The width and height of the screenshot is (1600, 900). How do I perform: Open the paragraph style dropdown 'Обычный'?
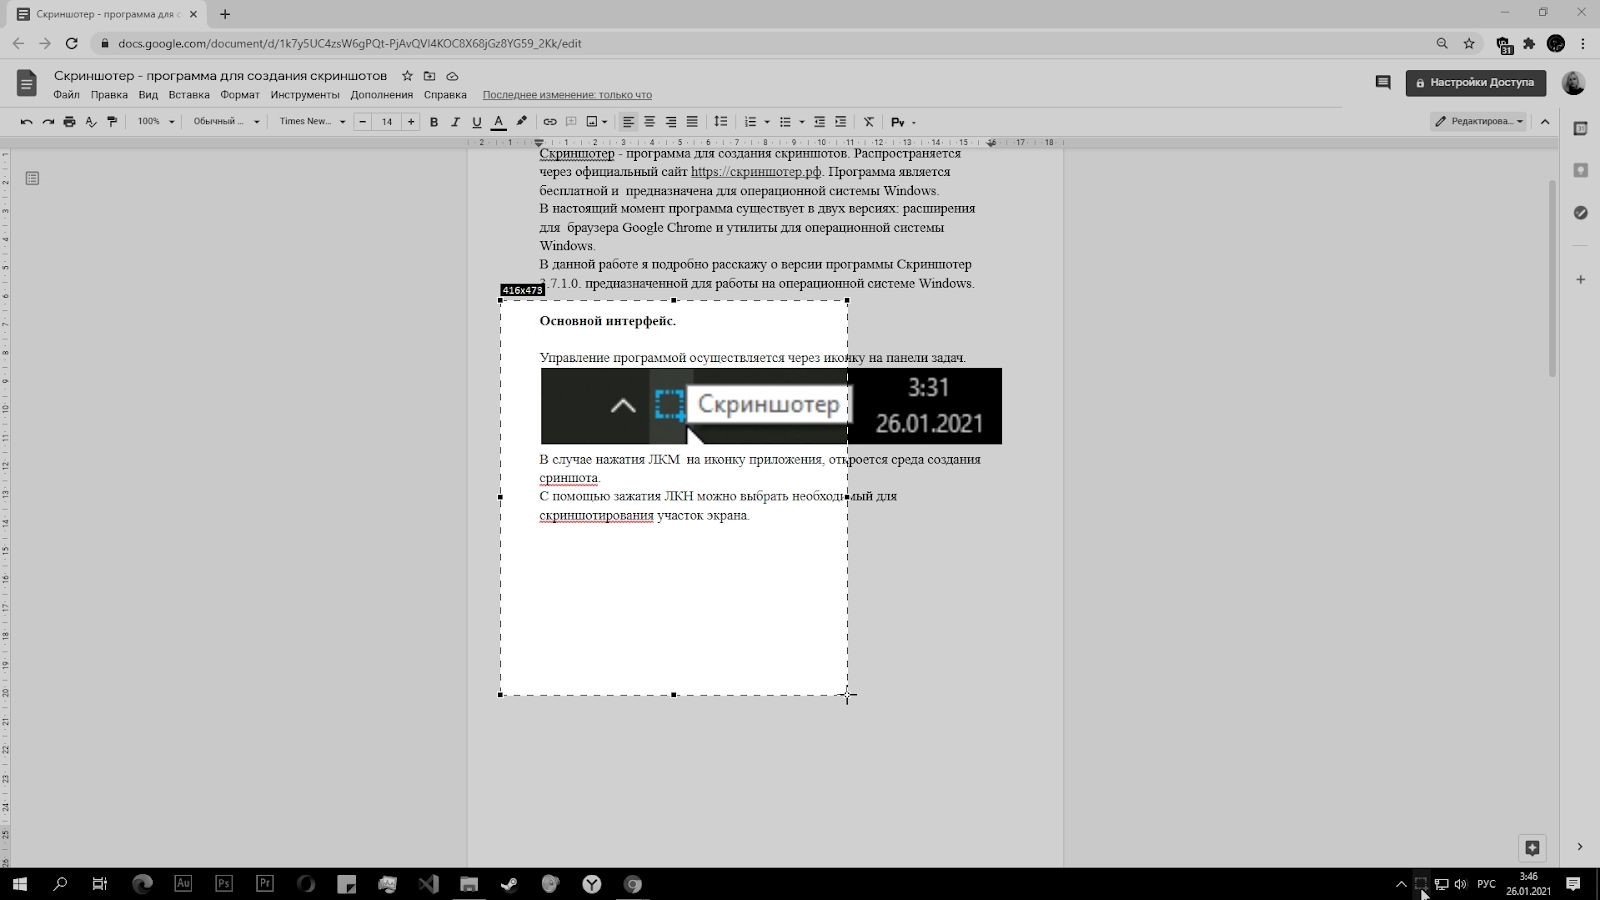tap(226, 122)
